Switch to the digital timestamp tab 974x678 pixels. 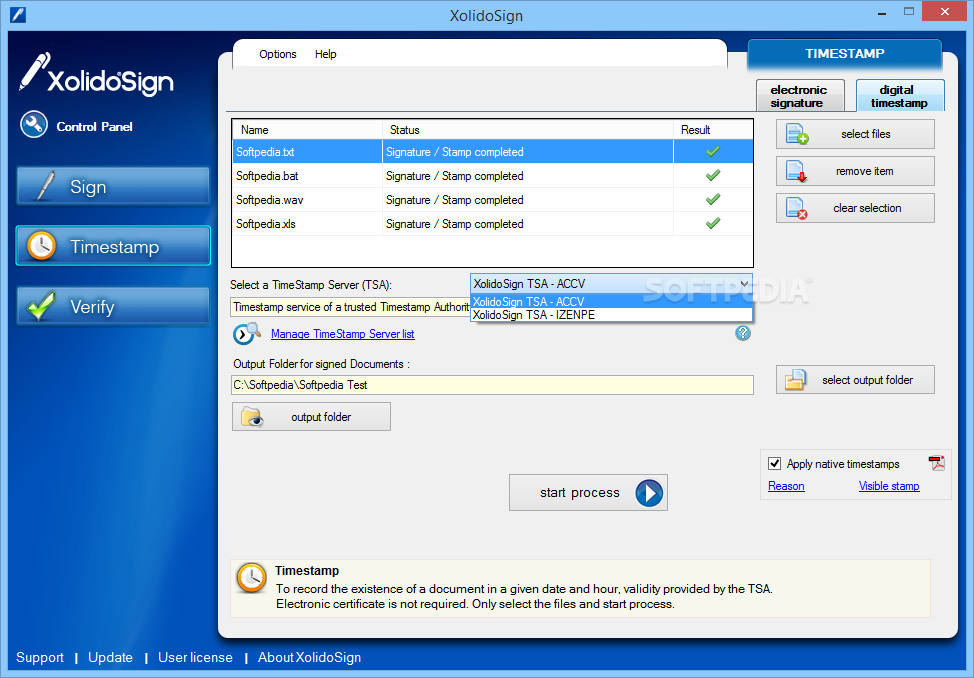899,96
